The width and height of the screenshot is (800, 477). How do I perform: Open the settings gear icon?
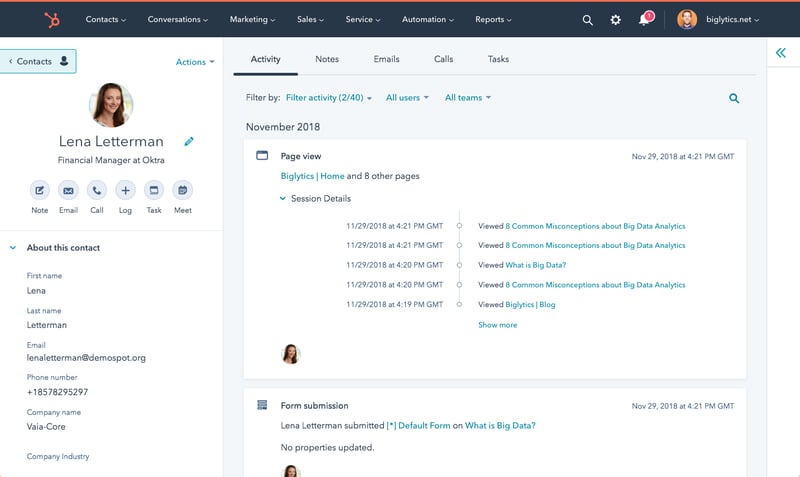(615, 20)
